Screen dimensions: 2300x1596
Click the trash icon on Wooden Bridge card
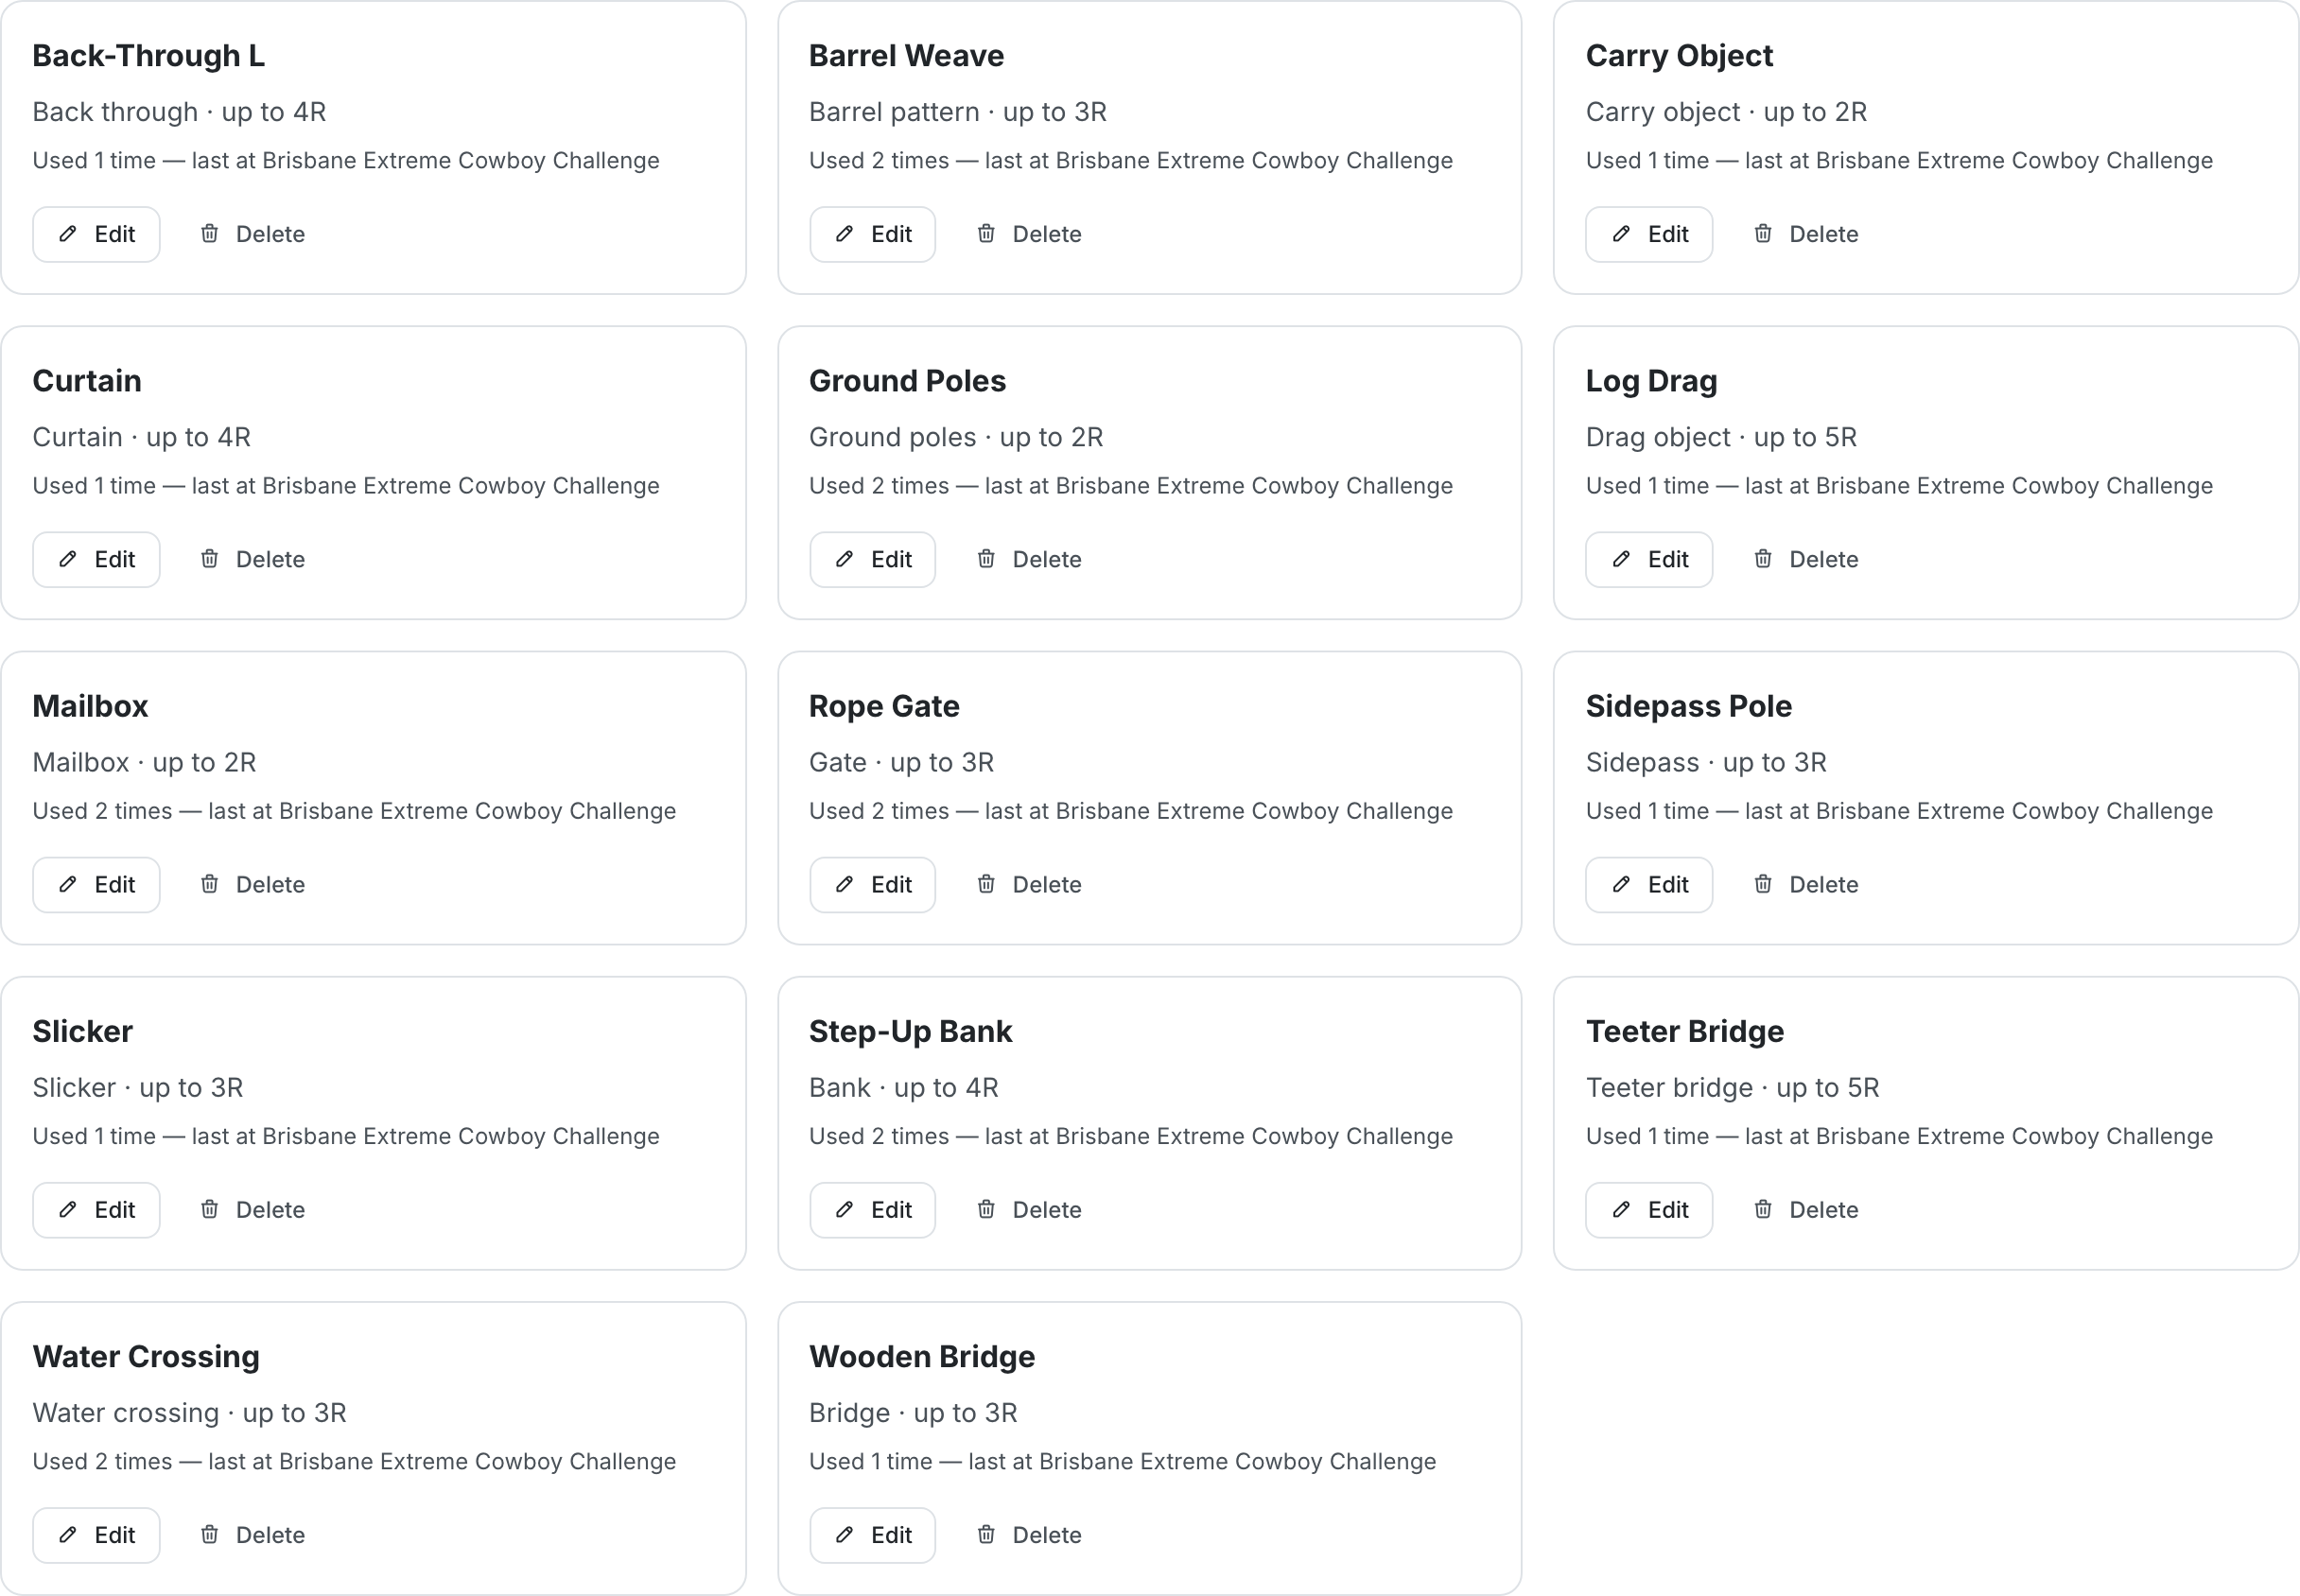click(x=987, y=1535)
